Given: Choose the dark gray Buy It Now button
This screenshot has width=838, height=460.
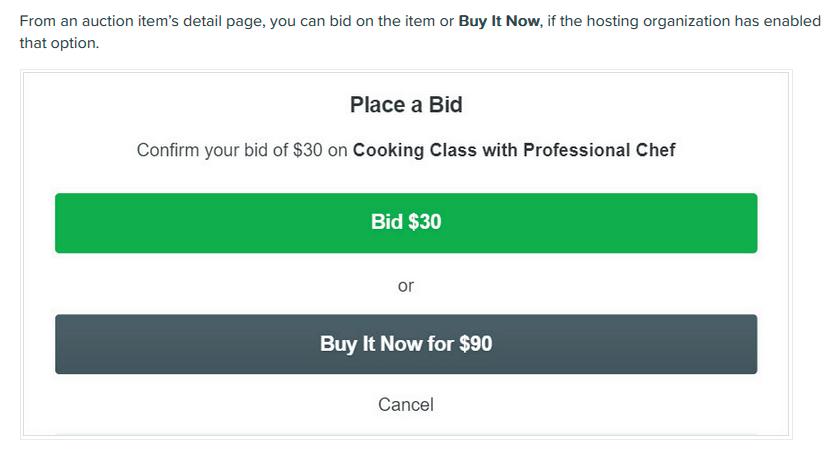Looking at the screenshot, I should click(406, 344).
